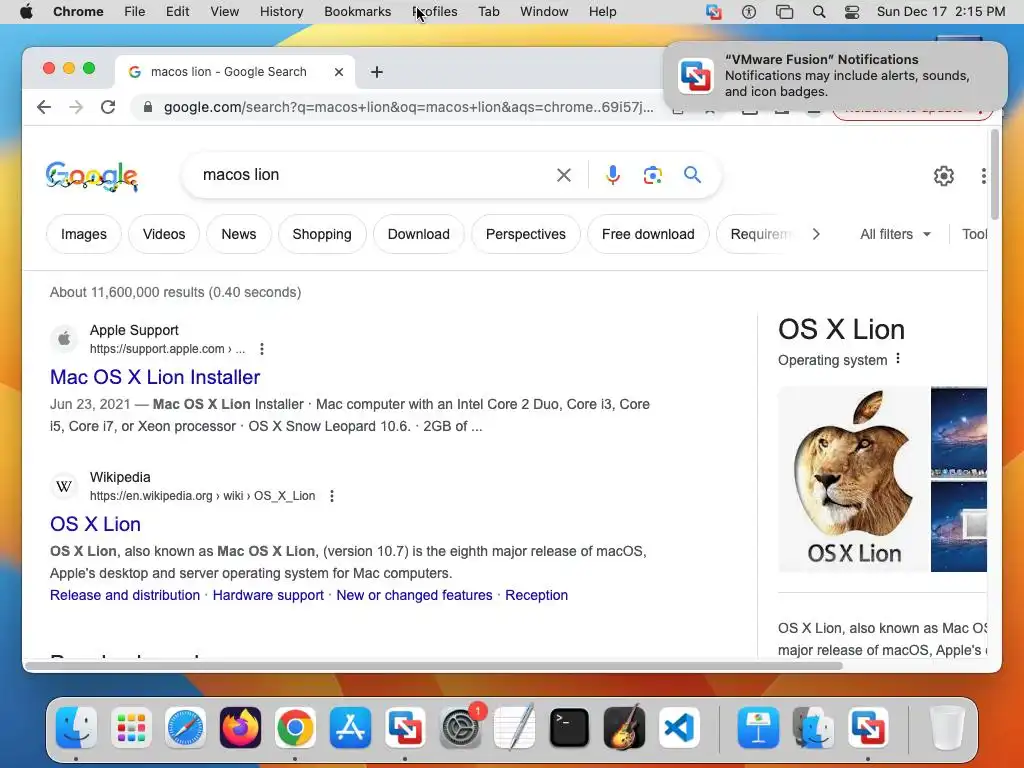Open Control Center in menu bar

[x=852, y=12]
